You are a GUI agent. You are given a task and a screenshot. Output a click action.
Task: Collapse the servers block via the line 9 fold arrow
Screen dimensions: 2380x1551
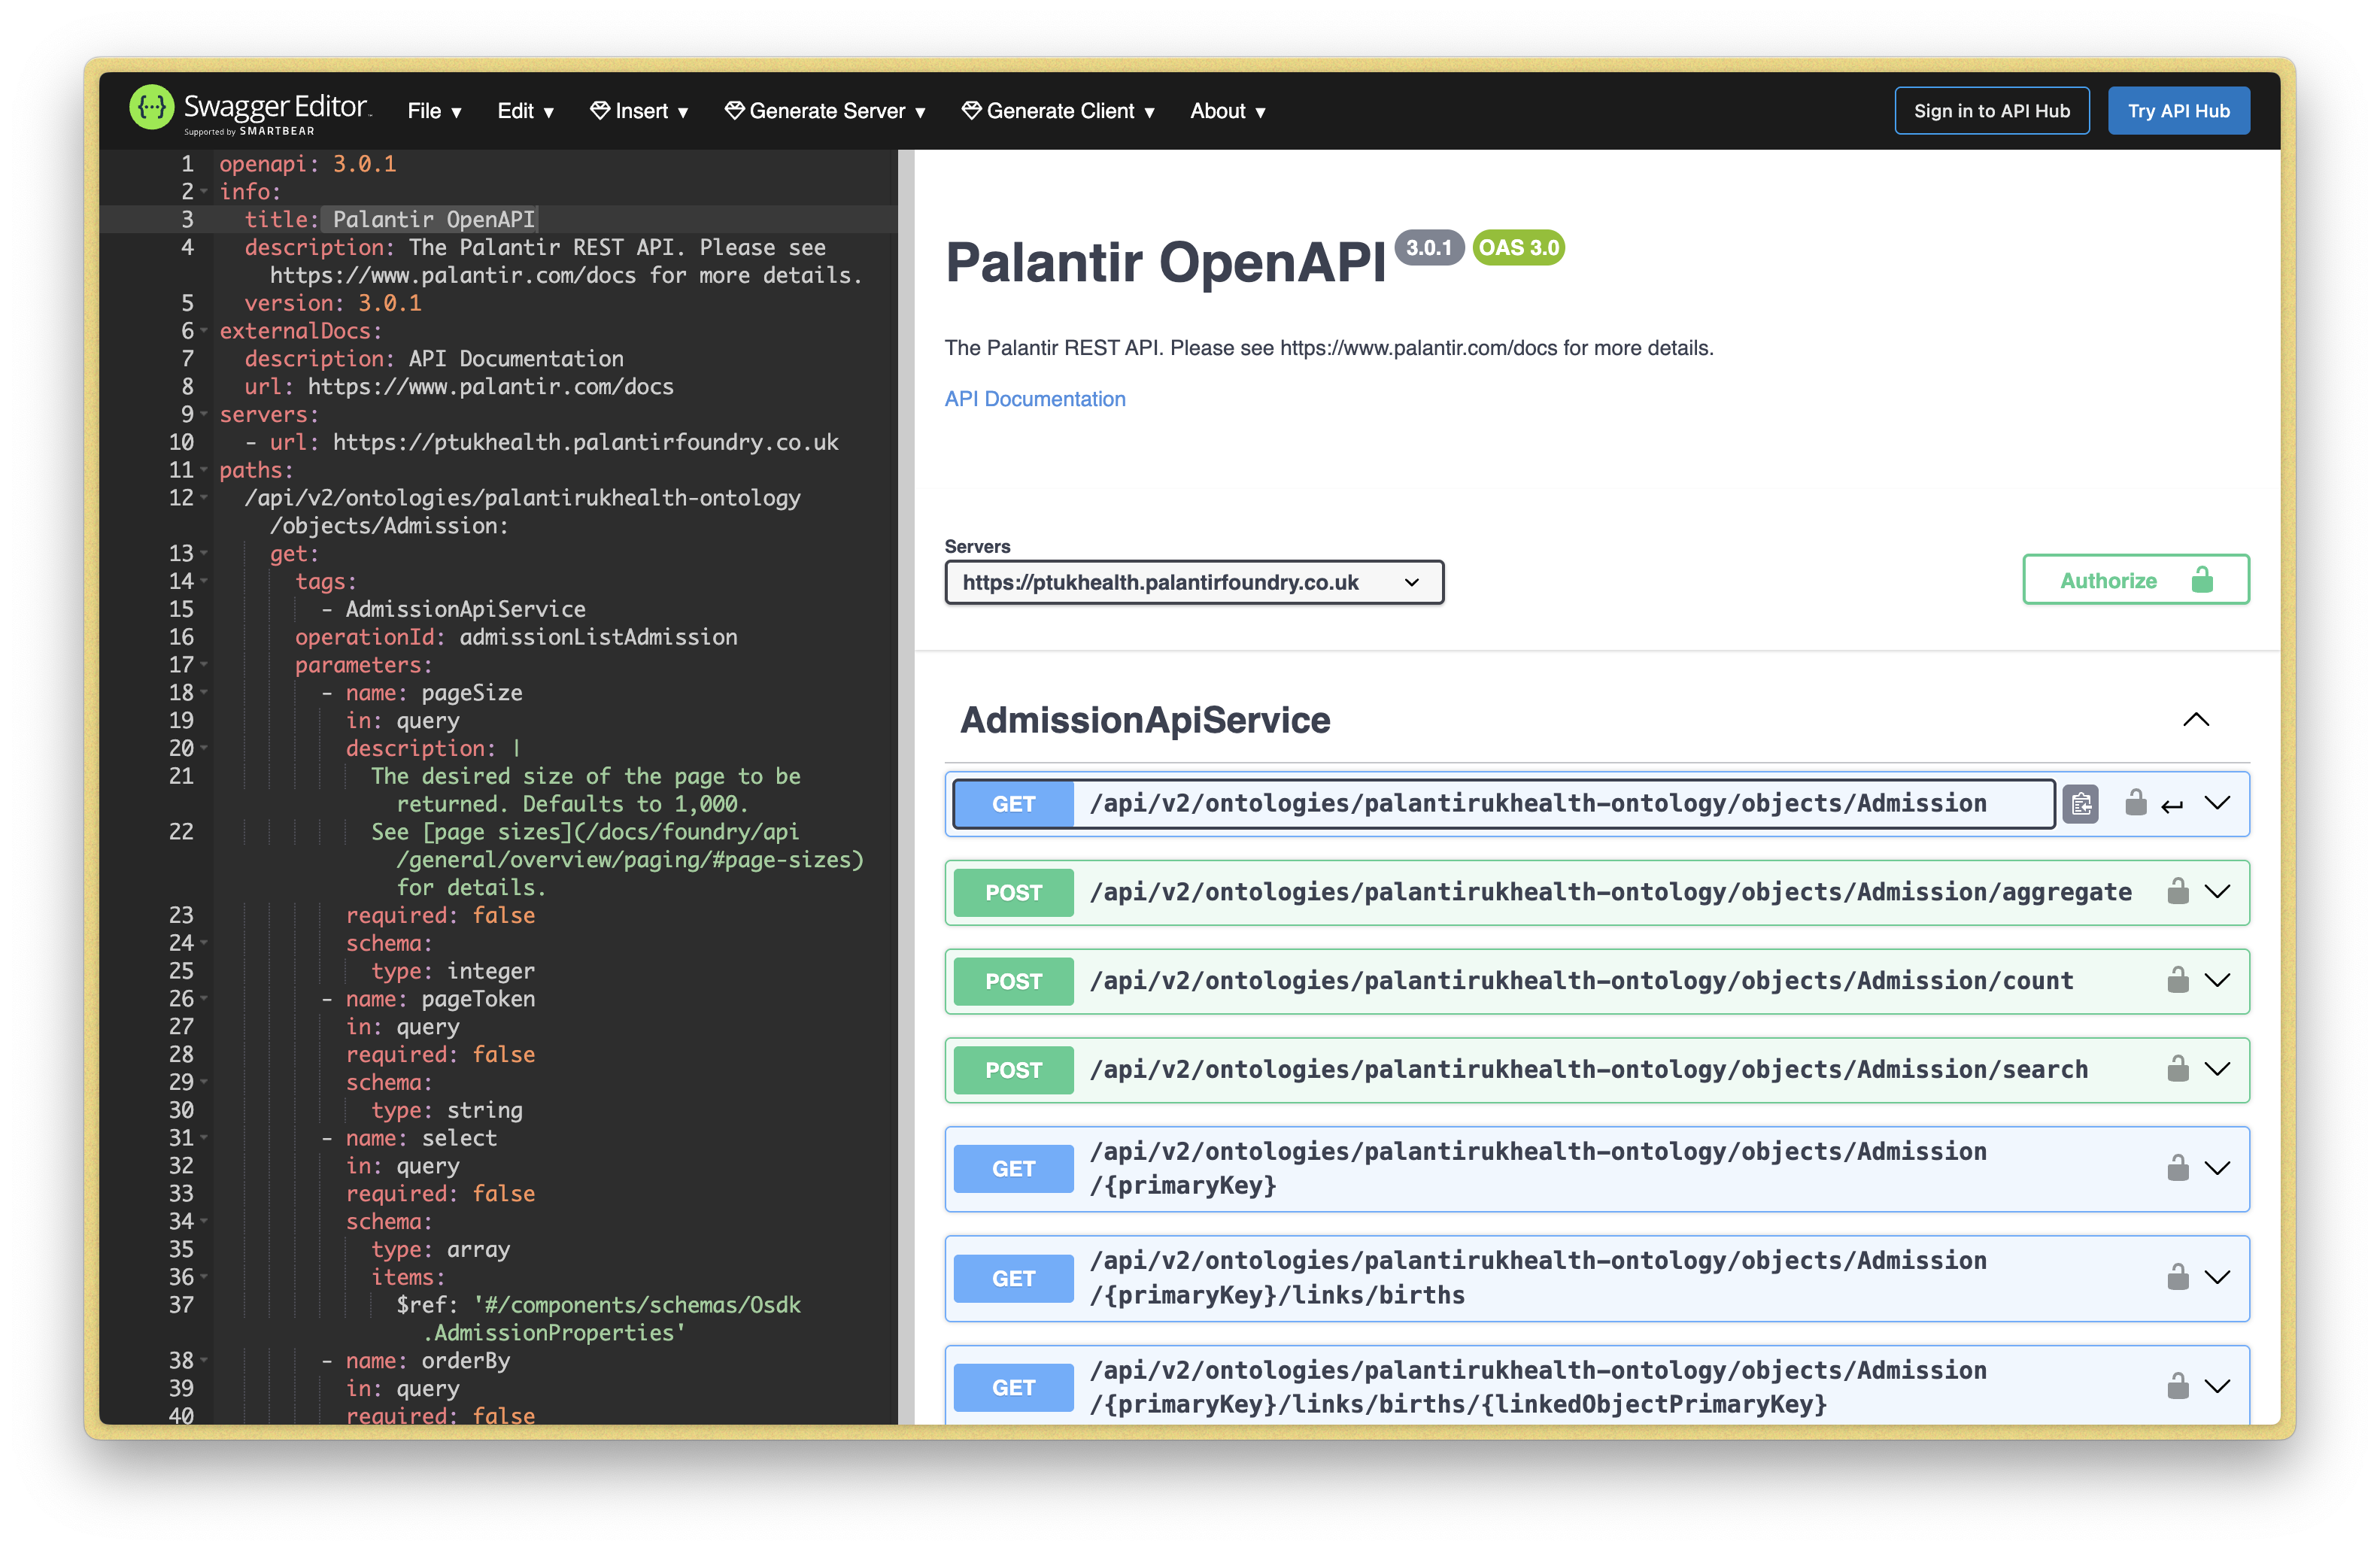click(x=203, y=414)
